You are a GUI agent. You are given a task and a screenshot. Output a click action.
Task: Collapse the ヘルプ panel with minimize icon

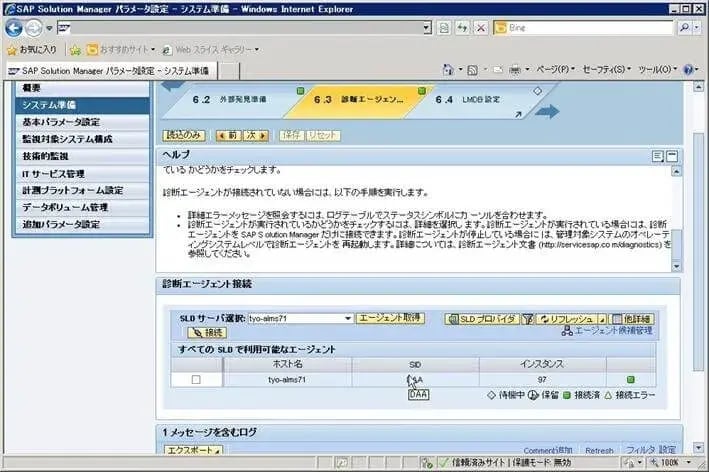pyautogui.click(x=672, y=156)
